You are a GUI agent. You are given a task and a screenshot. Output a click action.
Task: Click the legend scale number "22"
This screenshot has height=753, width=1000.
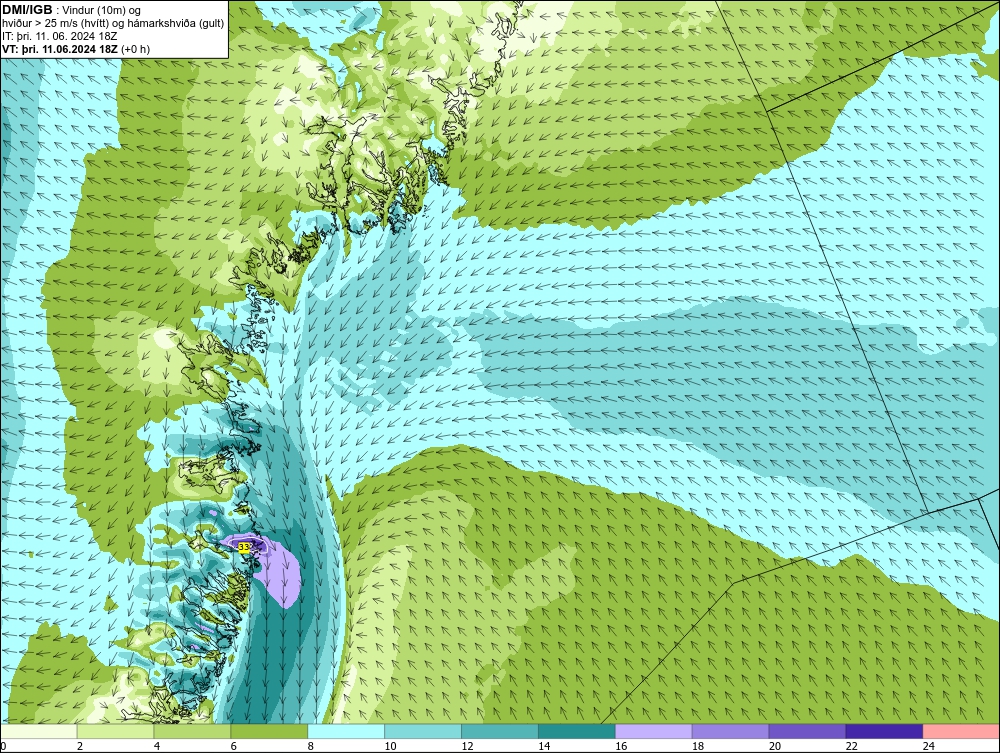point(852,746)
